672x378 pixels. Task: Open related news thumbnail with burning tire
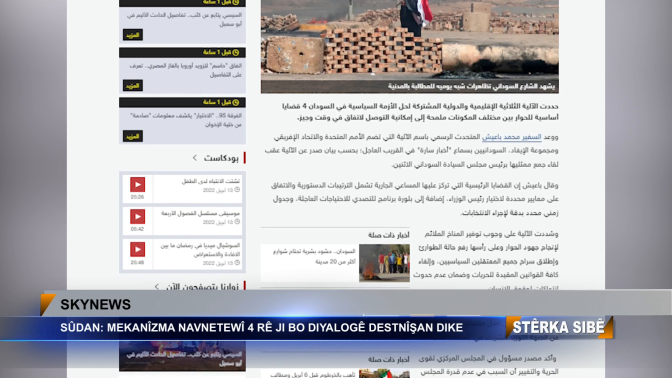pyautogui.click(x=384, y=263)
